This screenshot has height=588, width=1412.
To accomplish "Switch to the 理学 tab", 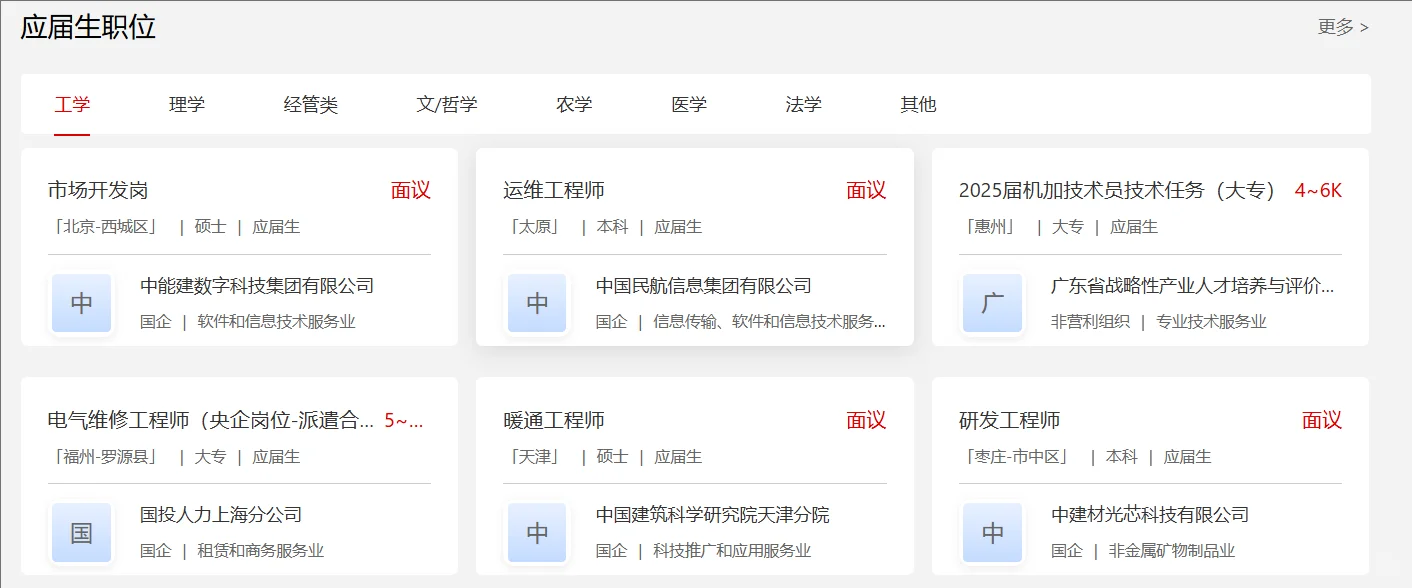I will pyautogui.click(x=187, y=104).
